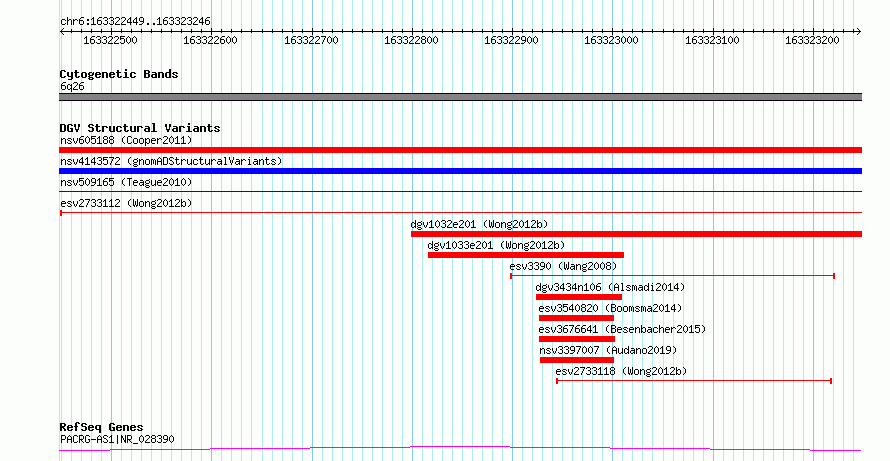Open gene PACRG-AS1|NR_028390 label
This screenshot has width=890, height=461.
[117, 439]
